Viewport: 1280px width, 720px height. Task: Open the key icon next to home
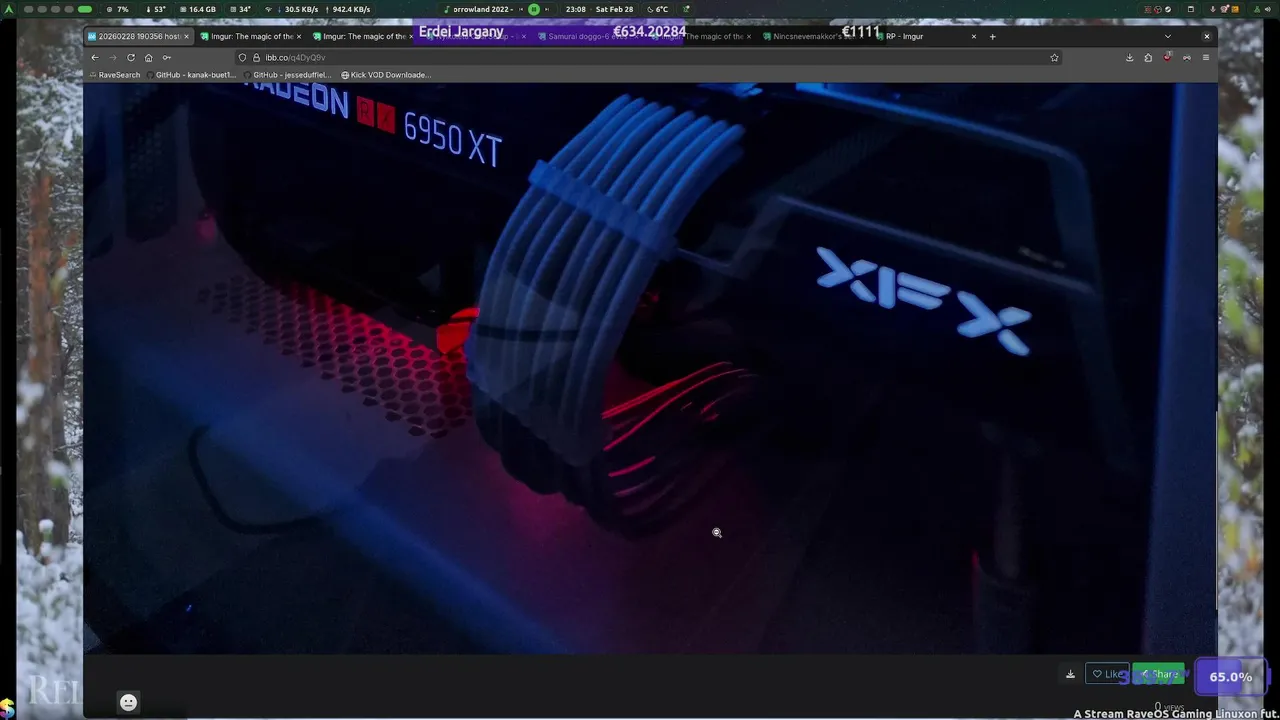166,58
